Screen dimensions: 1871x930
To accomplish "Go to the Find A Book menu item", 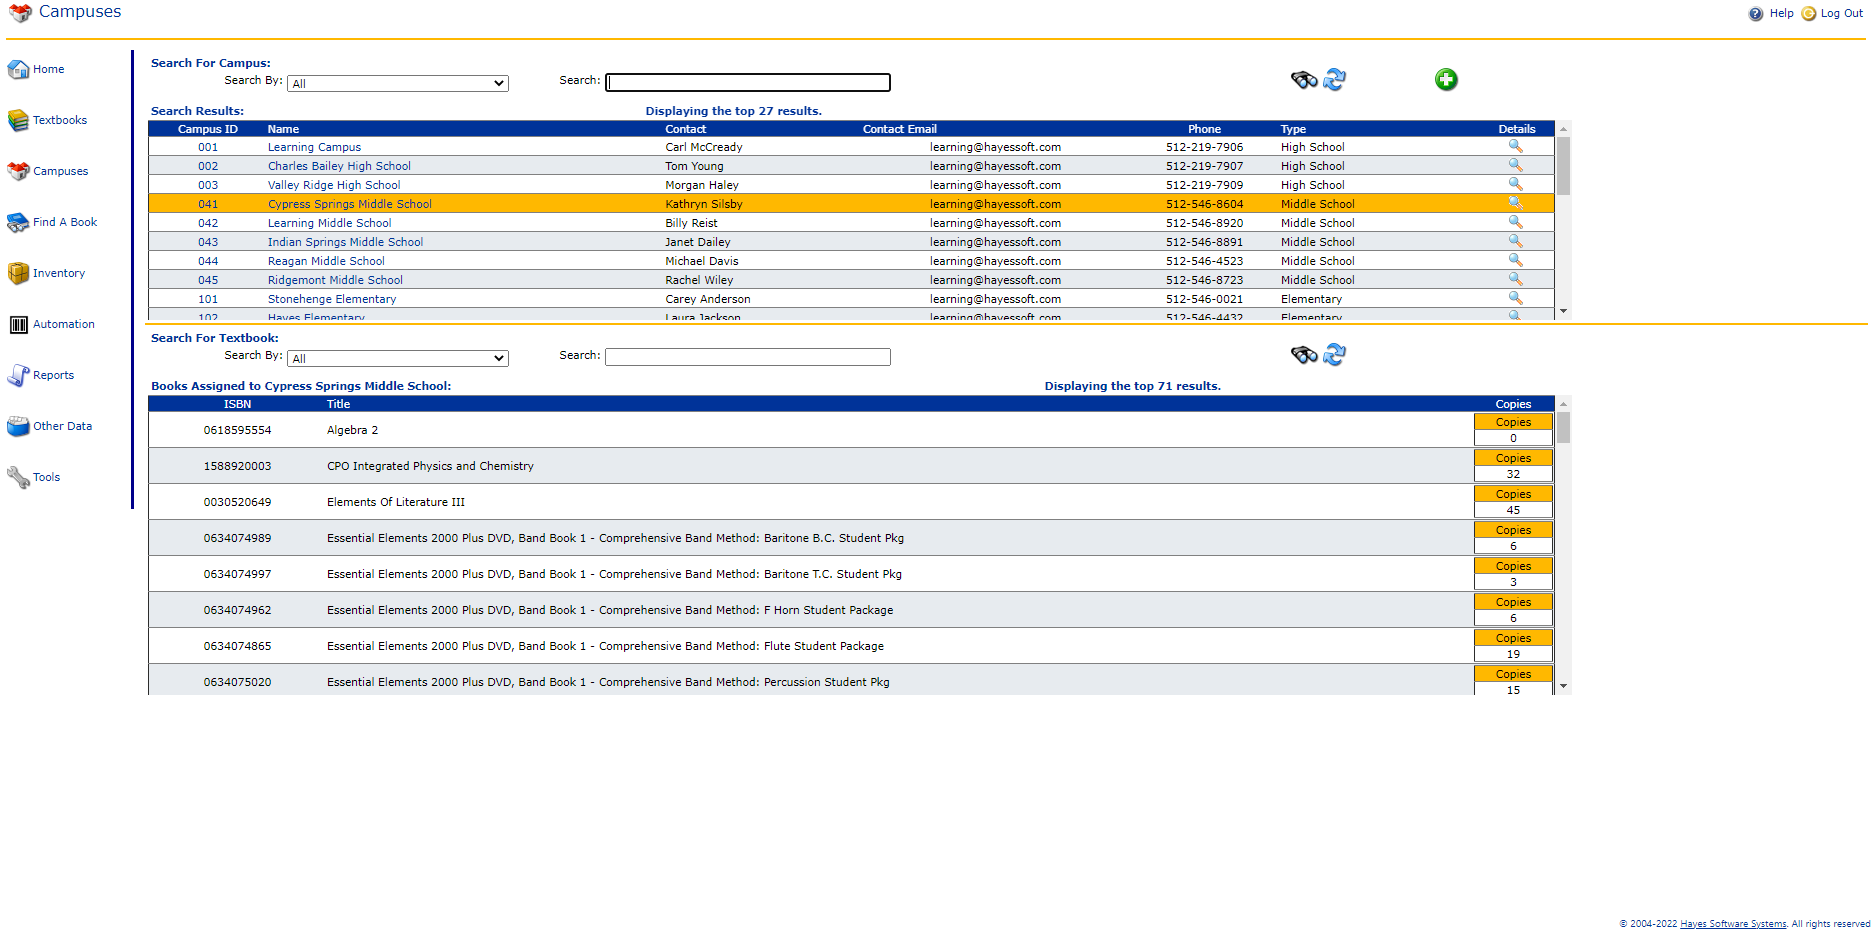I will tap(65, 222).
